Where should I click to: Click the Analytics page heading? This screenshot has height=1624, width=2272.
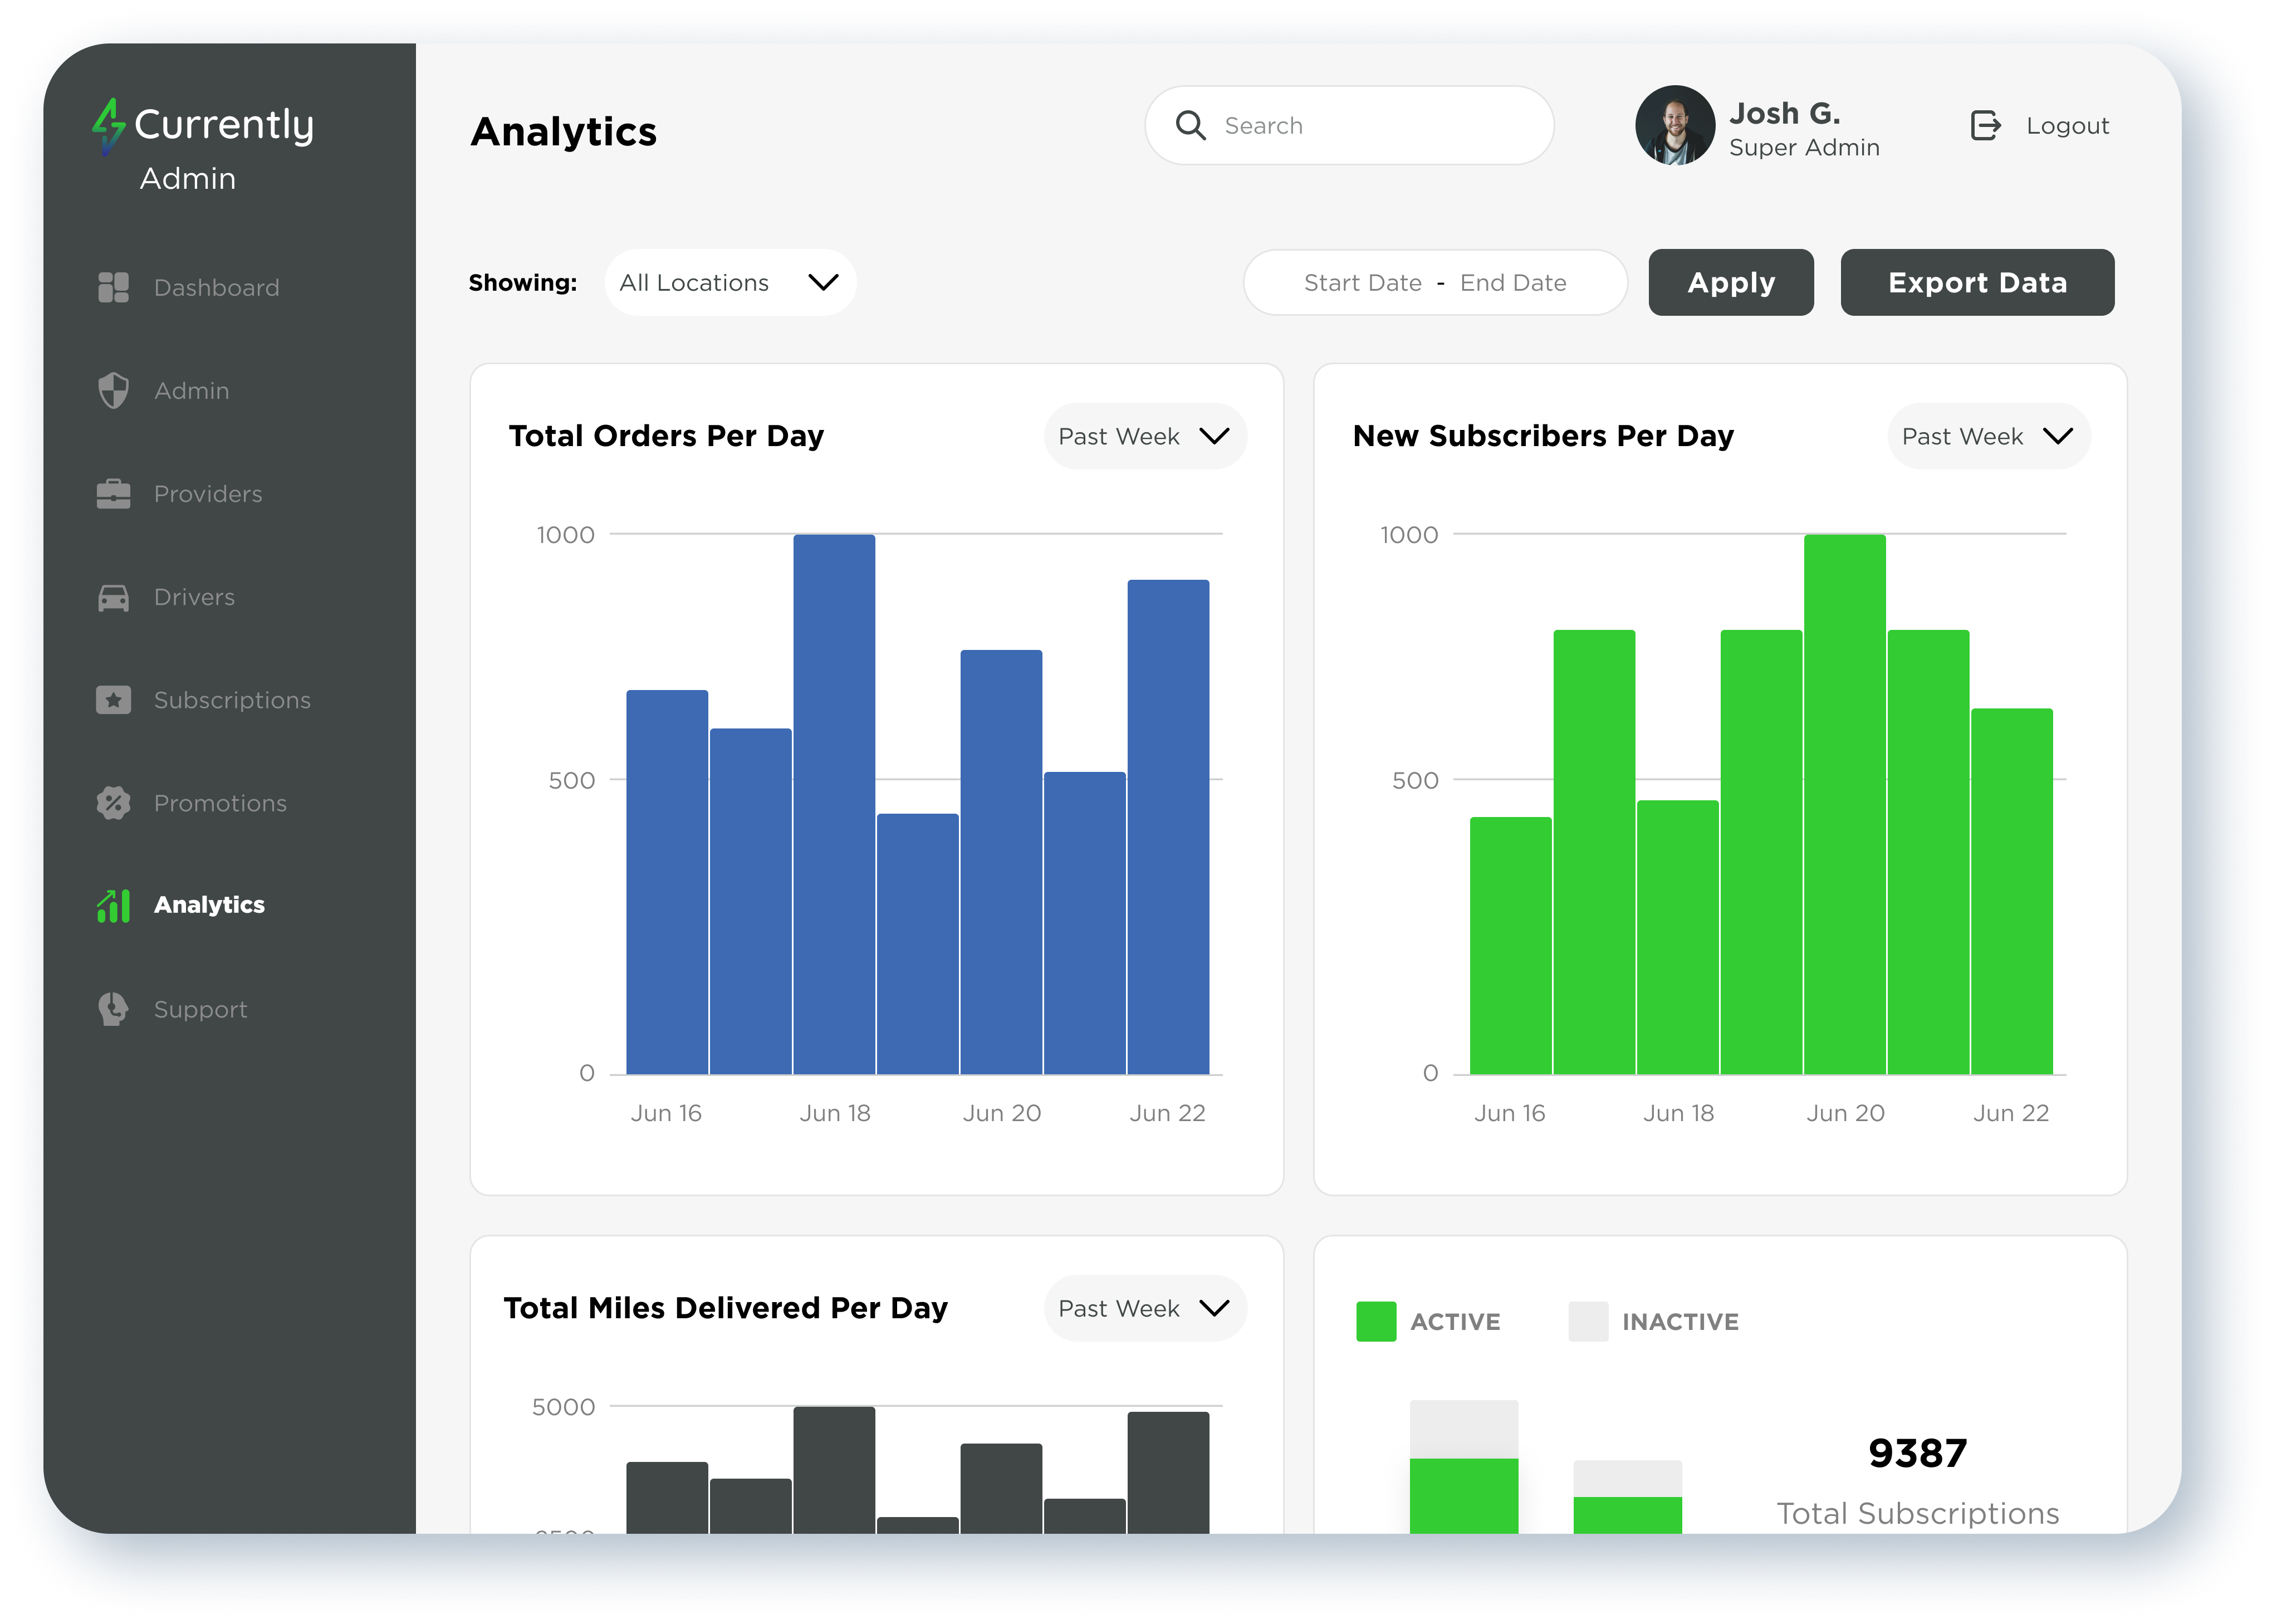point(563,132)
